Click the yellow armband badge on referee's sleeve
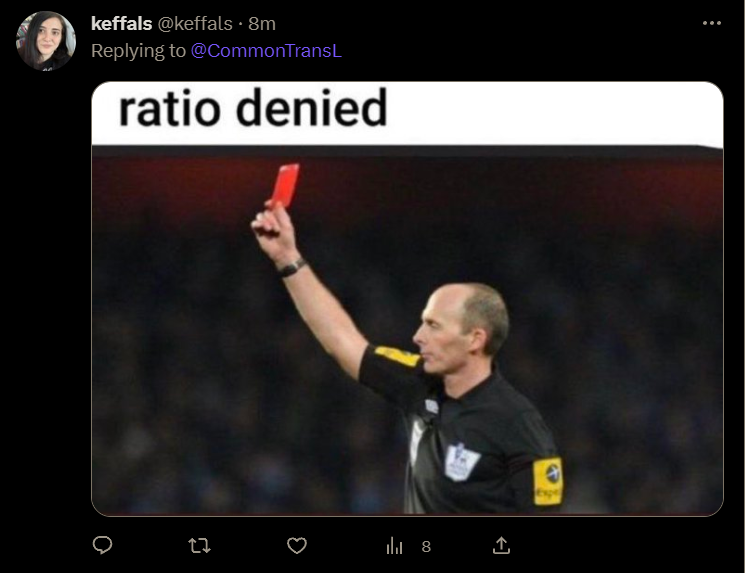The width and height of the screenshot is (745, 573). coord(548,481)
